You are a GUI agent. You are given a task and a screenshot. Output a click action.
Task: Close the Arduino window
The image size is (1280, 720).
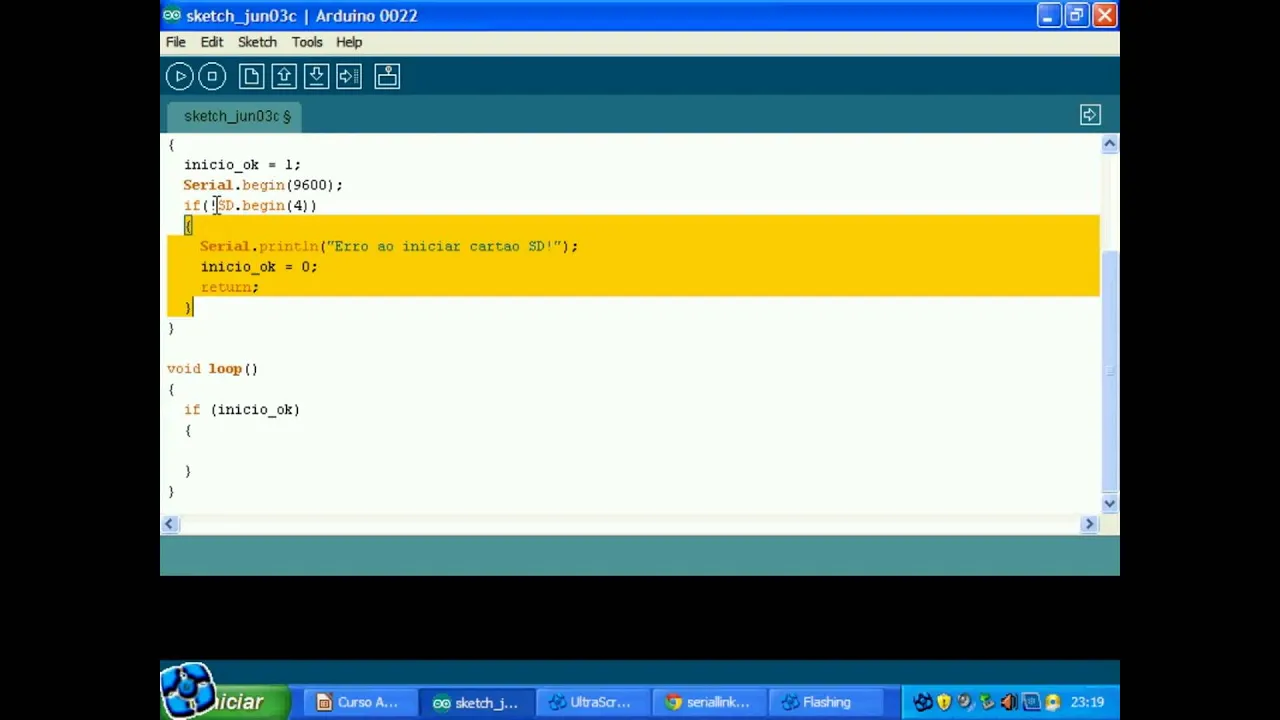(1104, 15)
